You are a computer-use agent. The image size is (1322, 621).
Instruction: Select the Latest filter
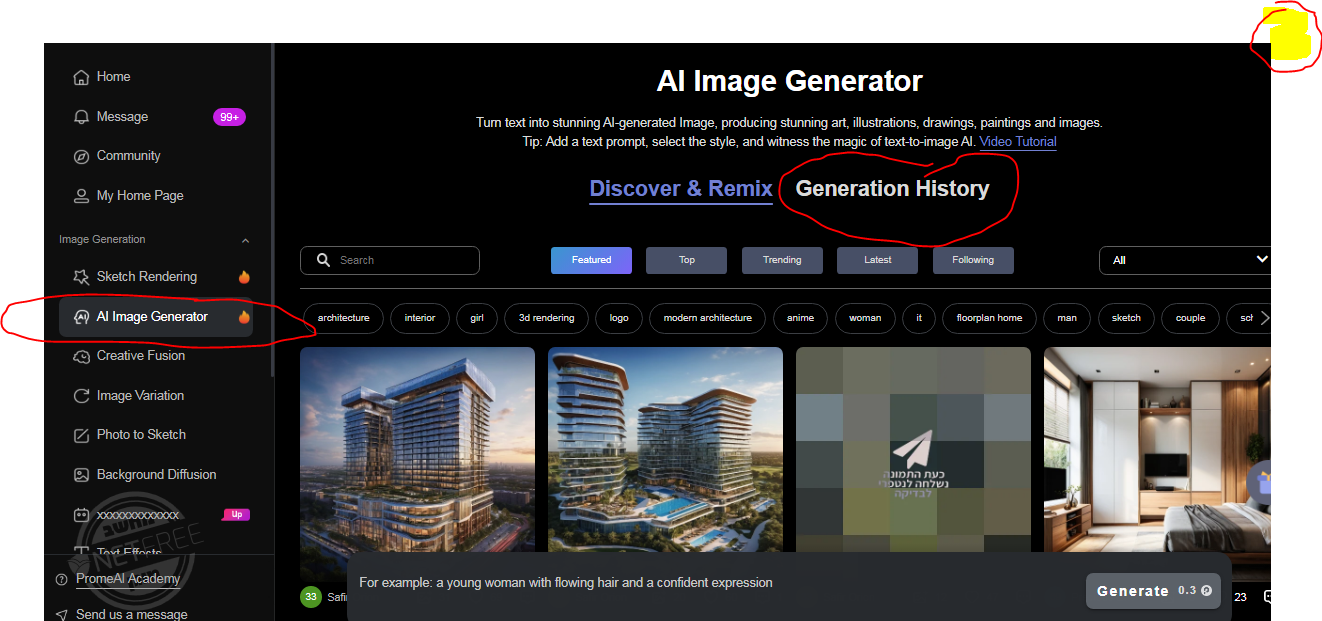pyautogui.click(x=878, y=260)
